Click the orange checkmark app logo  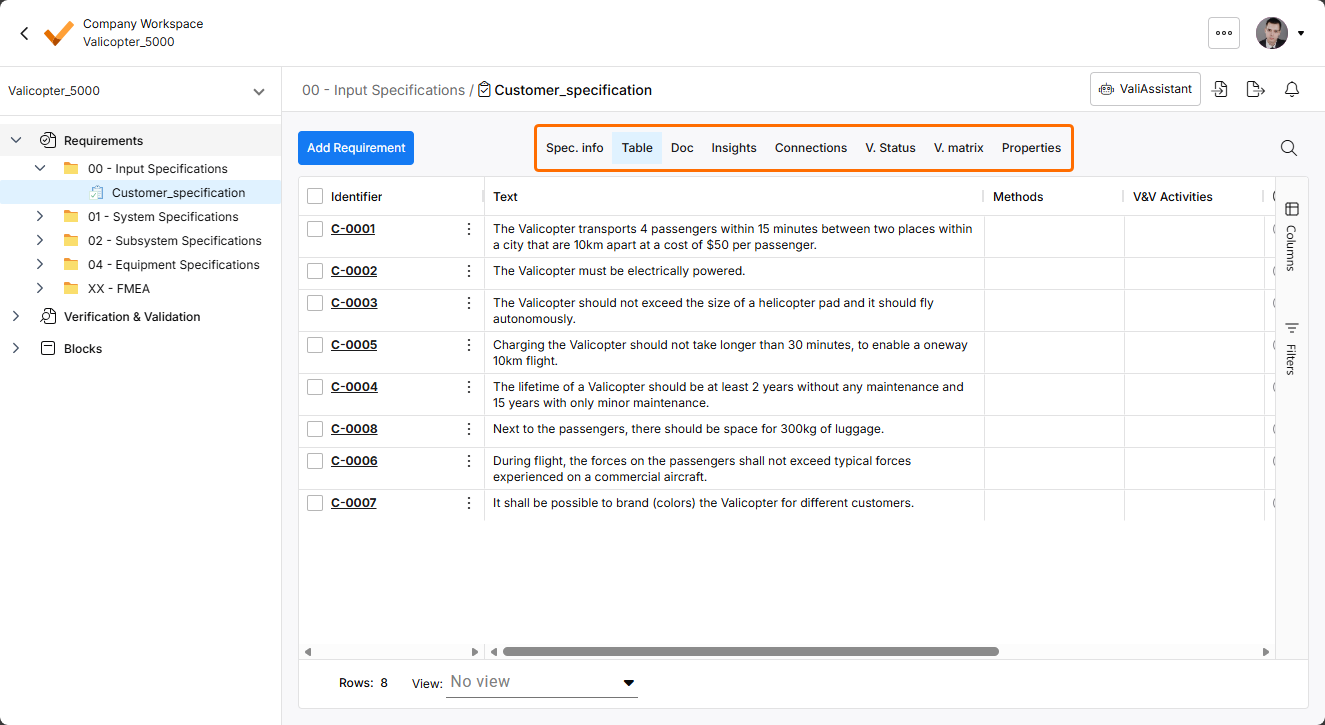59,33
